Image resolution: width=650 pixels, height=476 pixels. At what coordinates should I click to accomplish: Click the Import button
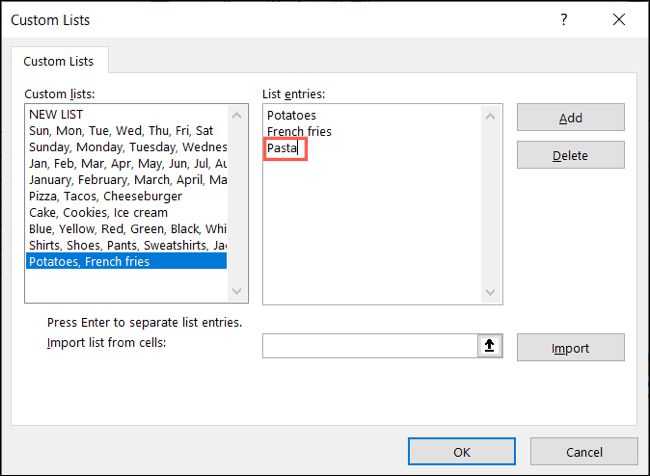(x=570, y=348)
